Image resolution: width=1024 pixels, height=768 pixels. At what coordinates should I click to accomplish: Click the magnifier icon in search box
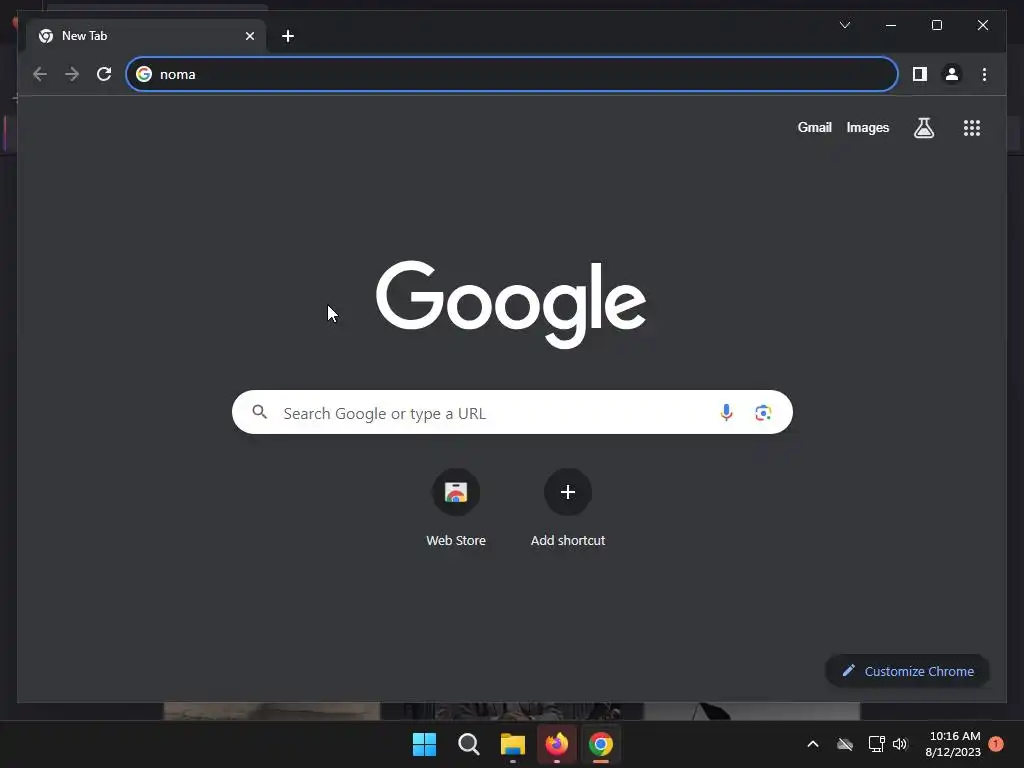[260, 412]
